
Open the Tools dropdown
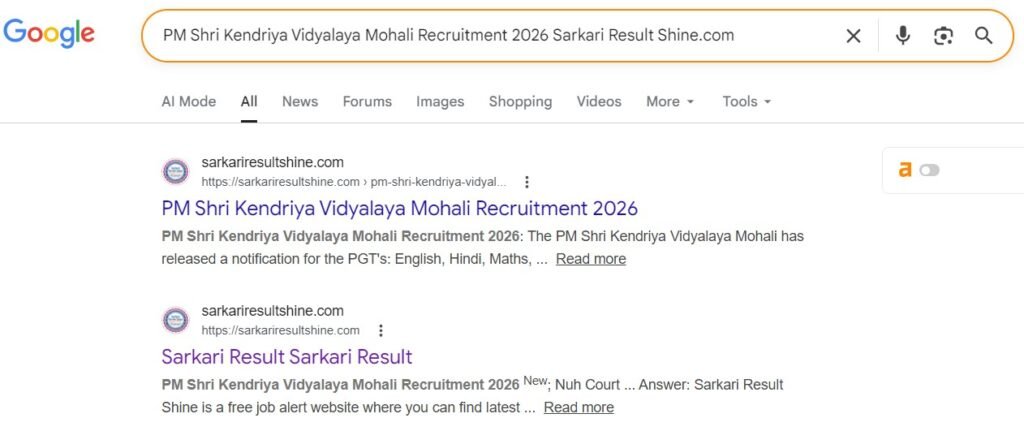746,101
